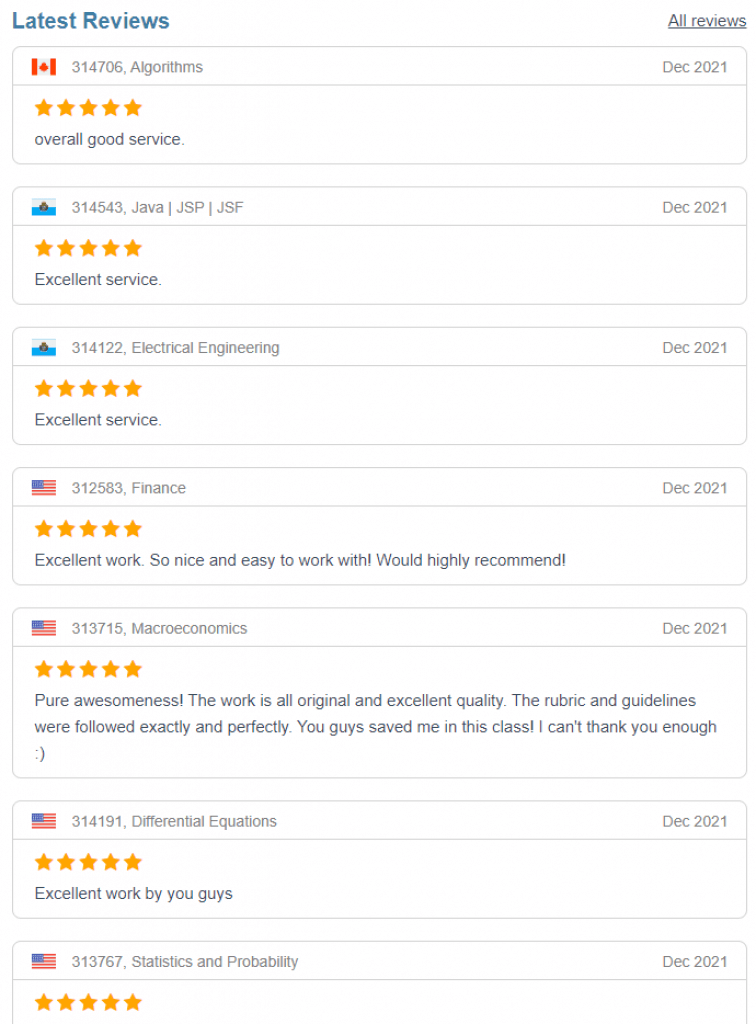Click the Dec 2021 date on the Algorithms review
Viewport: 756px width, 1024px height.
click(x=695, y=67)
